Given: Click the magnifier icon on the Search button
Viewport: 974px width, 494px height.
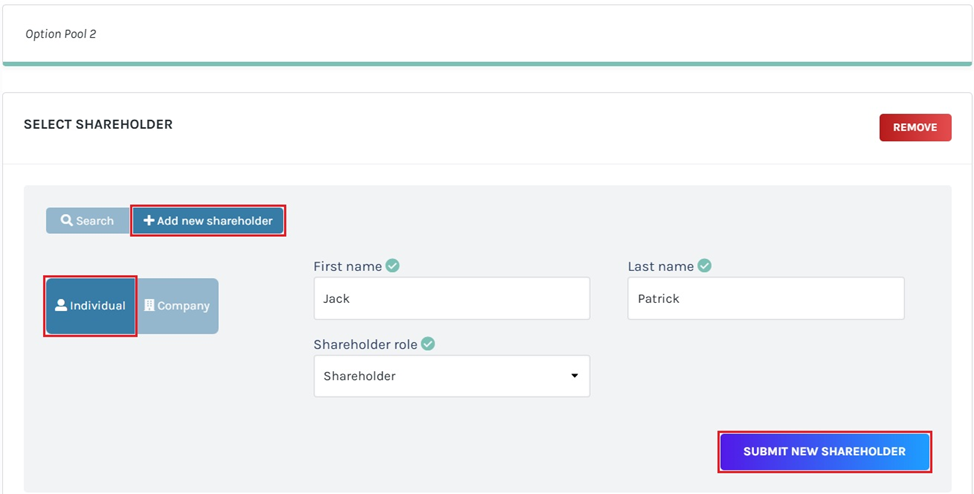Looking at the screenshot, I should (67, 221).
